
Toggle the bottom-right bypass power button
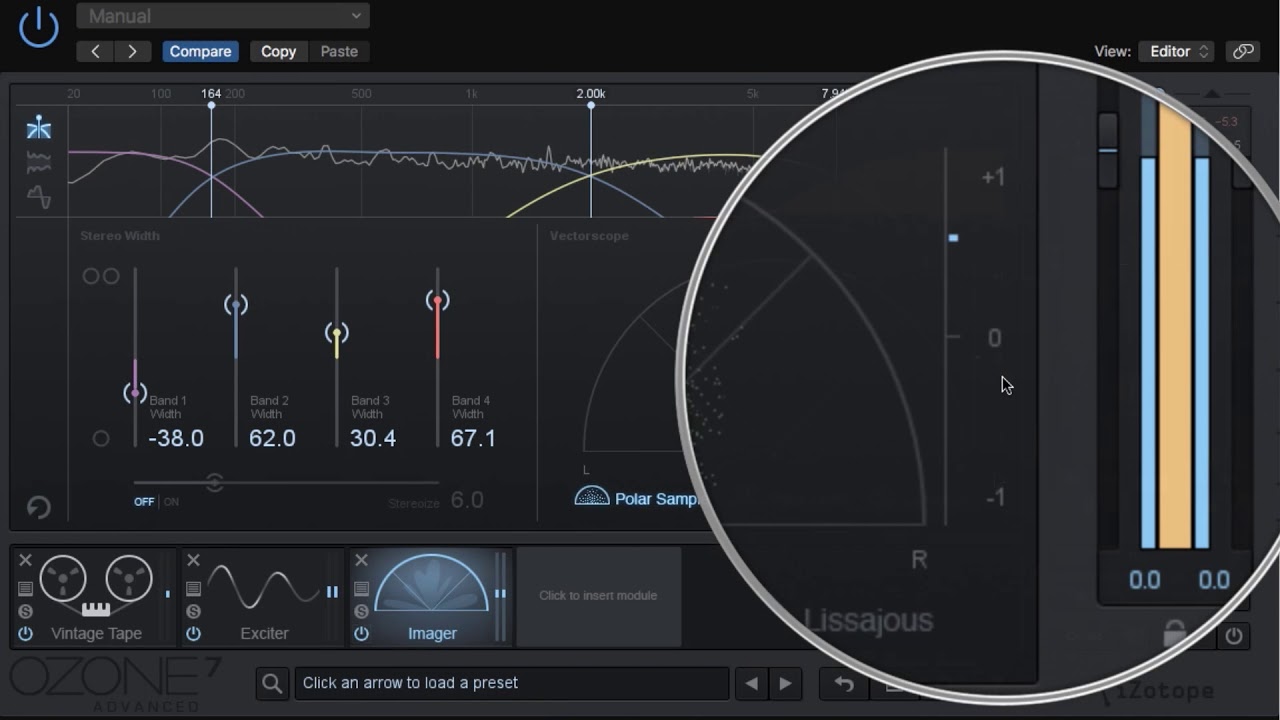(1234, 636)
